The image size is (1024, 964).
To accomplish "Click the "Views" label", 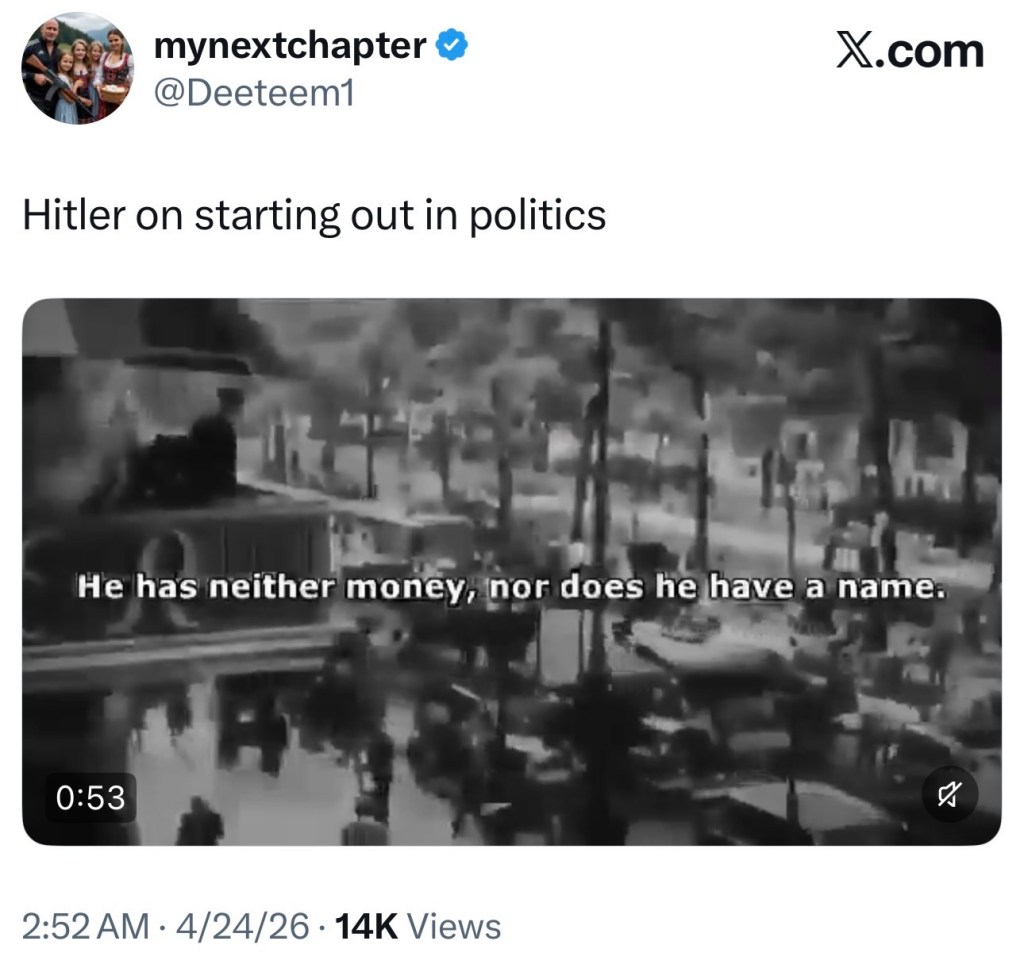I will point(456,926).
